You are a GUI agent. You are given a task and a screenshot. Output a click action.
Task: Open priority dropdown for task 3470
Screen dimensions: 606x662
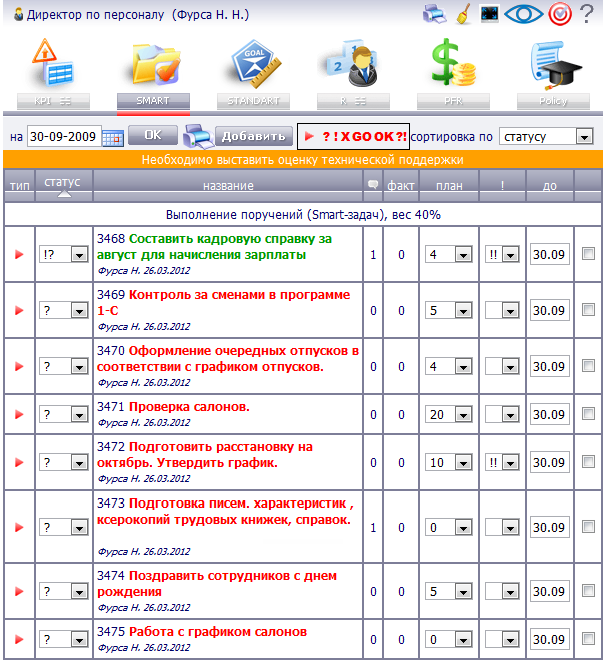coord(502,367)
